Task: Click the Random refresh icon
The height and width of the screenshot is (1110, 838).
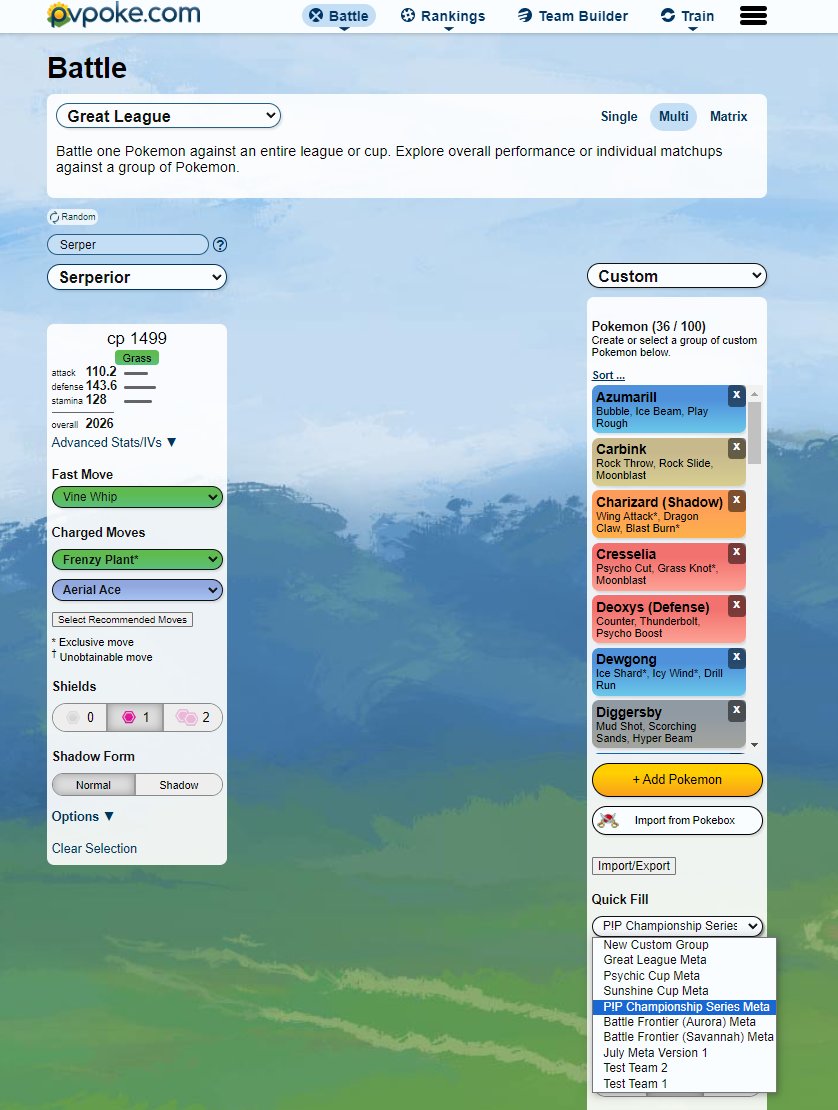Action: click(x=54, y=217)
